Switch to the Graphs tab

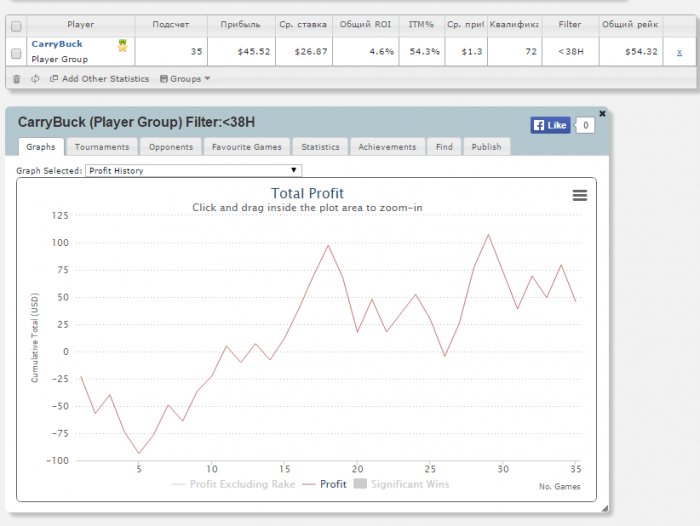41,147
